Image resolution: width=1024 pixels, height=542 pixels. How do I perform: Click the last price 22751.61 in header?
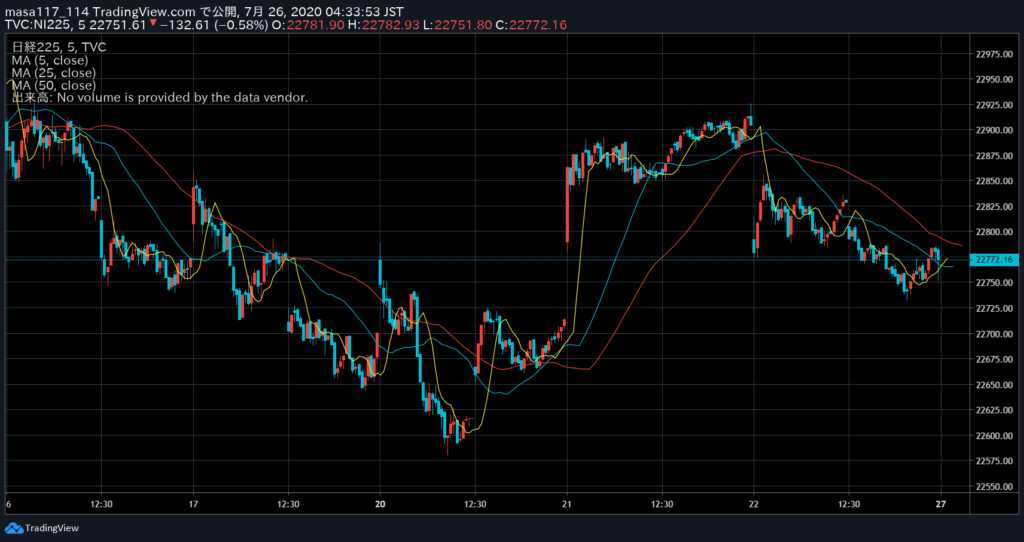click(120, 25)
